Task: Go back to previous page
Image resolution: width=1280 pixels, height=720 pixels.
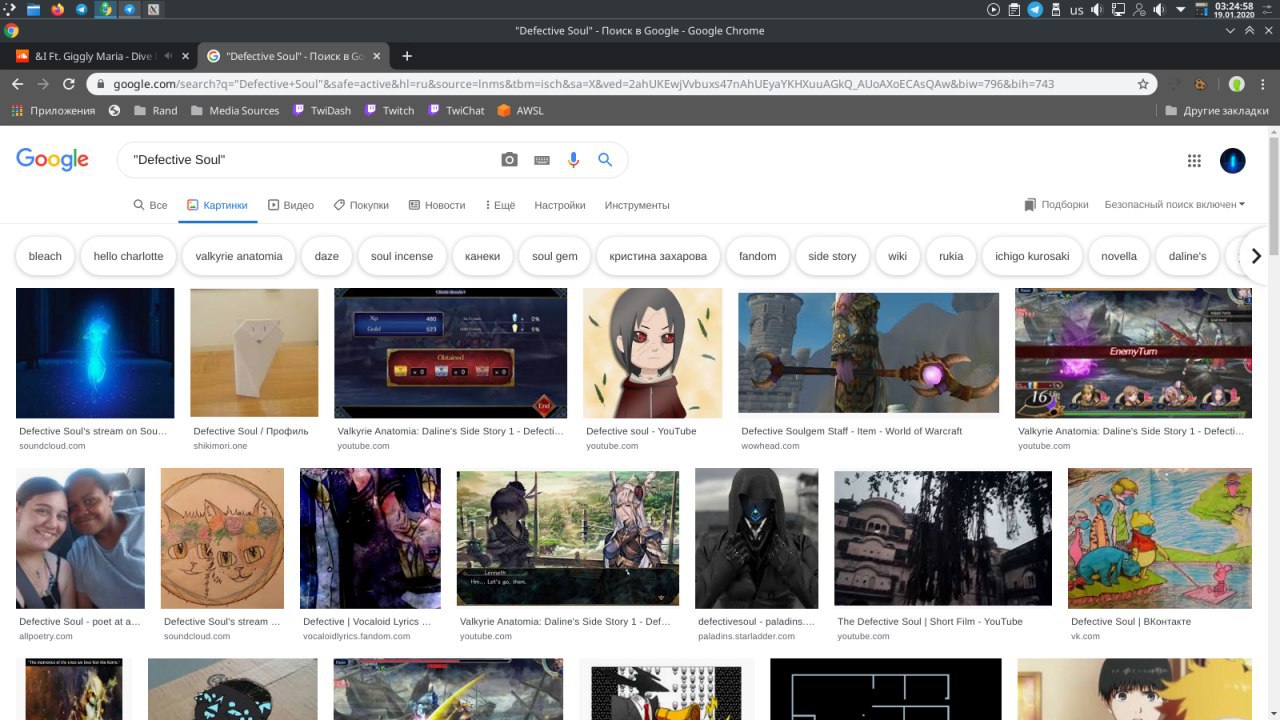Action: pos(19,84)
